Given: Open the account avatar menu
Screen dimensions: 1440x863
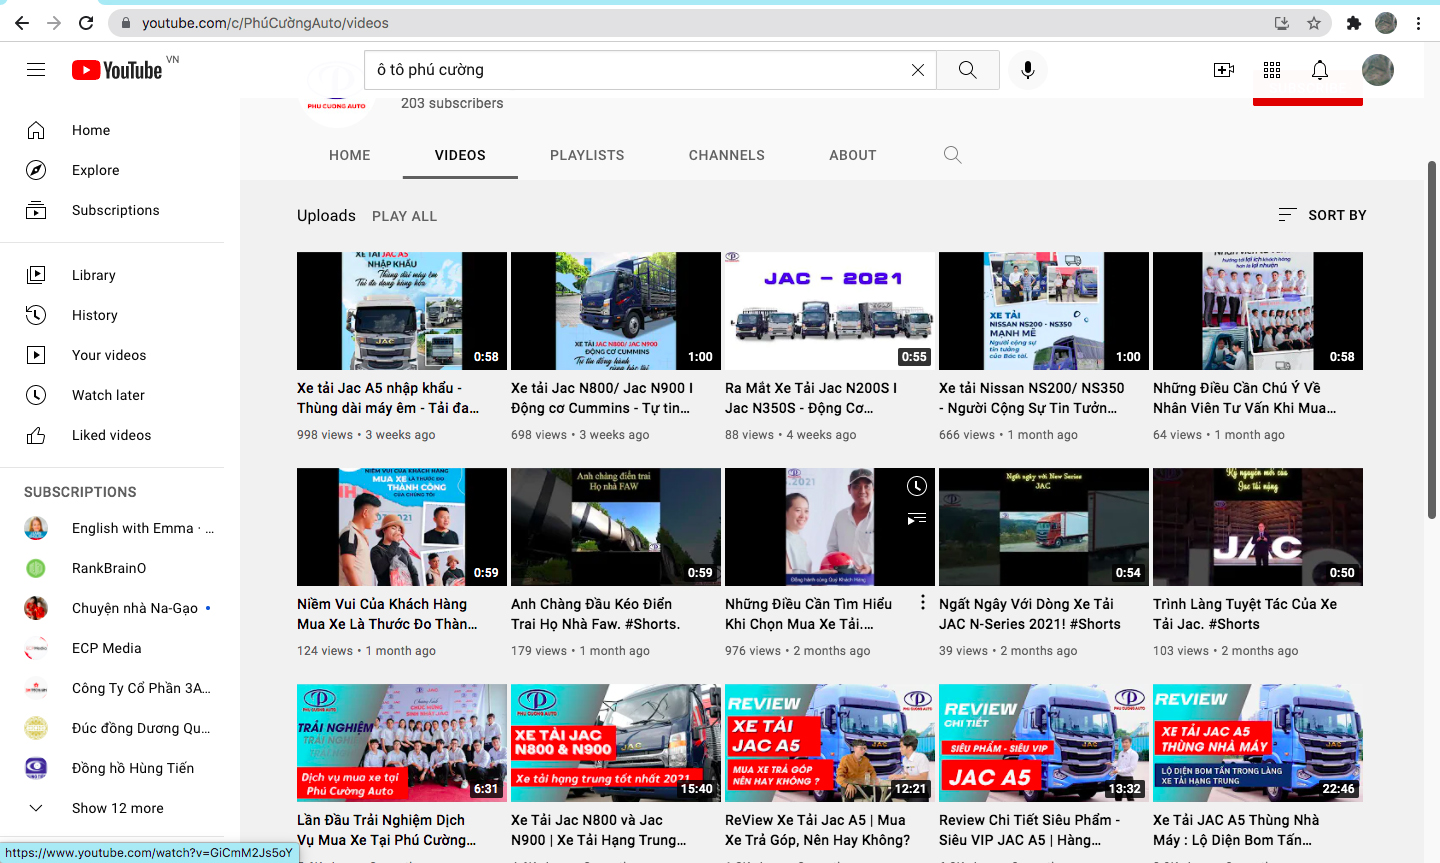Looking at the screenshot, I should click(1378, 70).
